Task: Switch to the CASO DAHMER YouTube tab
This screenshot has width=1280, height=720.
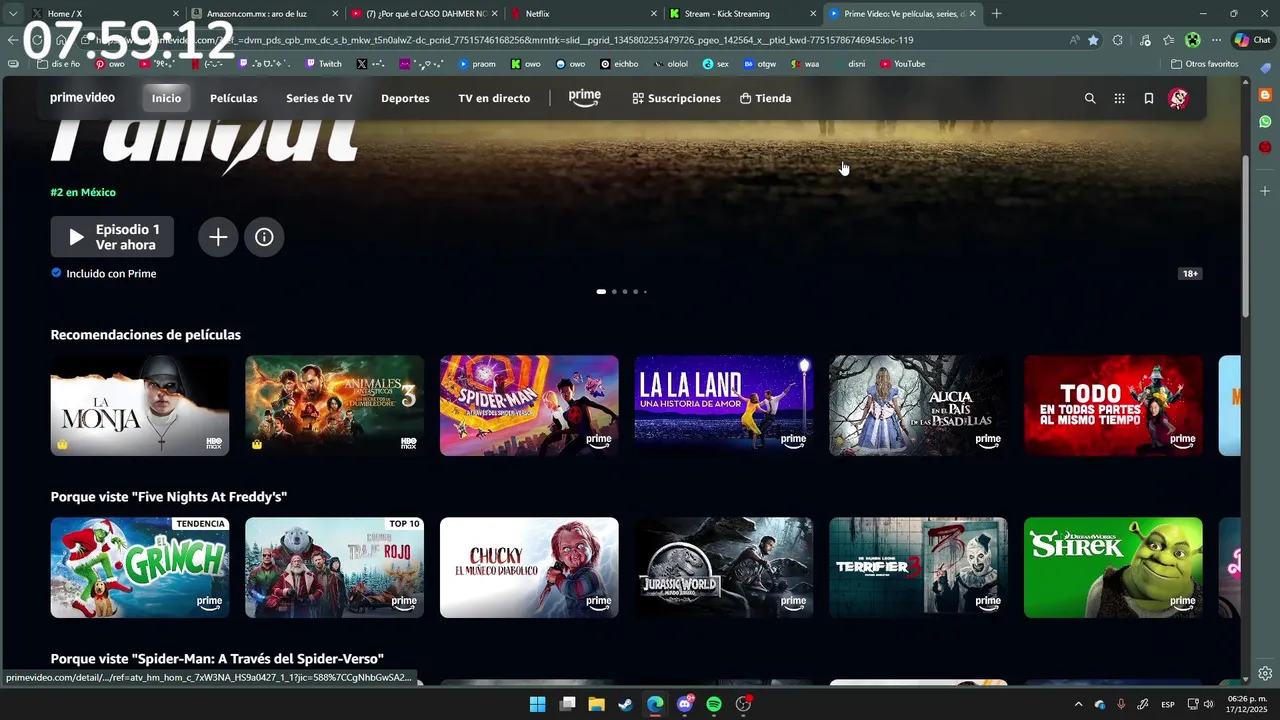Action: 424,14
